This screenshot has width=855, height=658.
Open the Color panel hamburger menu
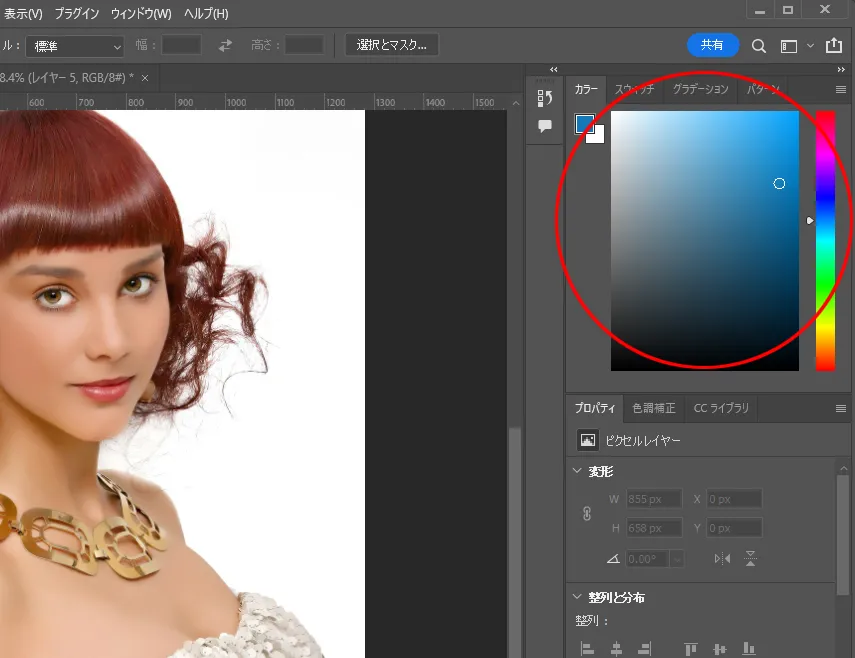coord(841,89)
